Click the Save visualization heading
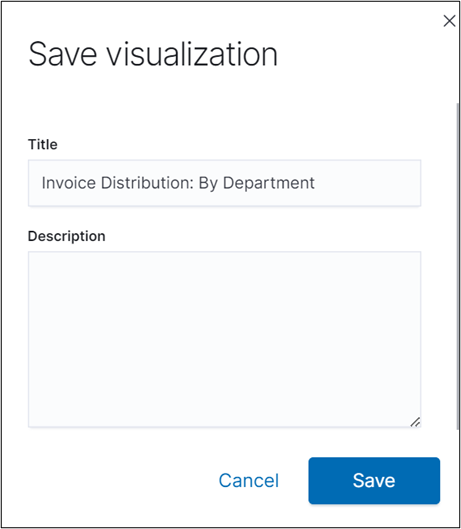This screenshot has height=529, width=461. coord(153,54)
